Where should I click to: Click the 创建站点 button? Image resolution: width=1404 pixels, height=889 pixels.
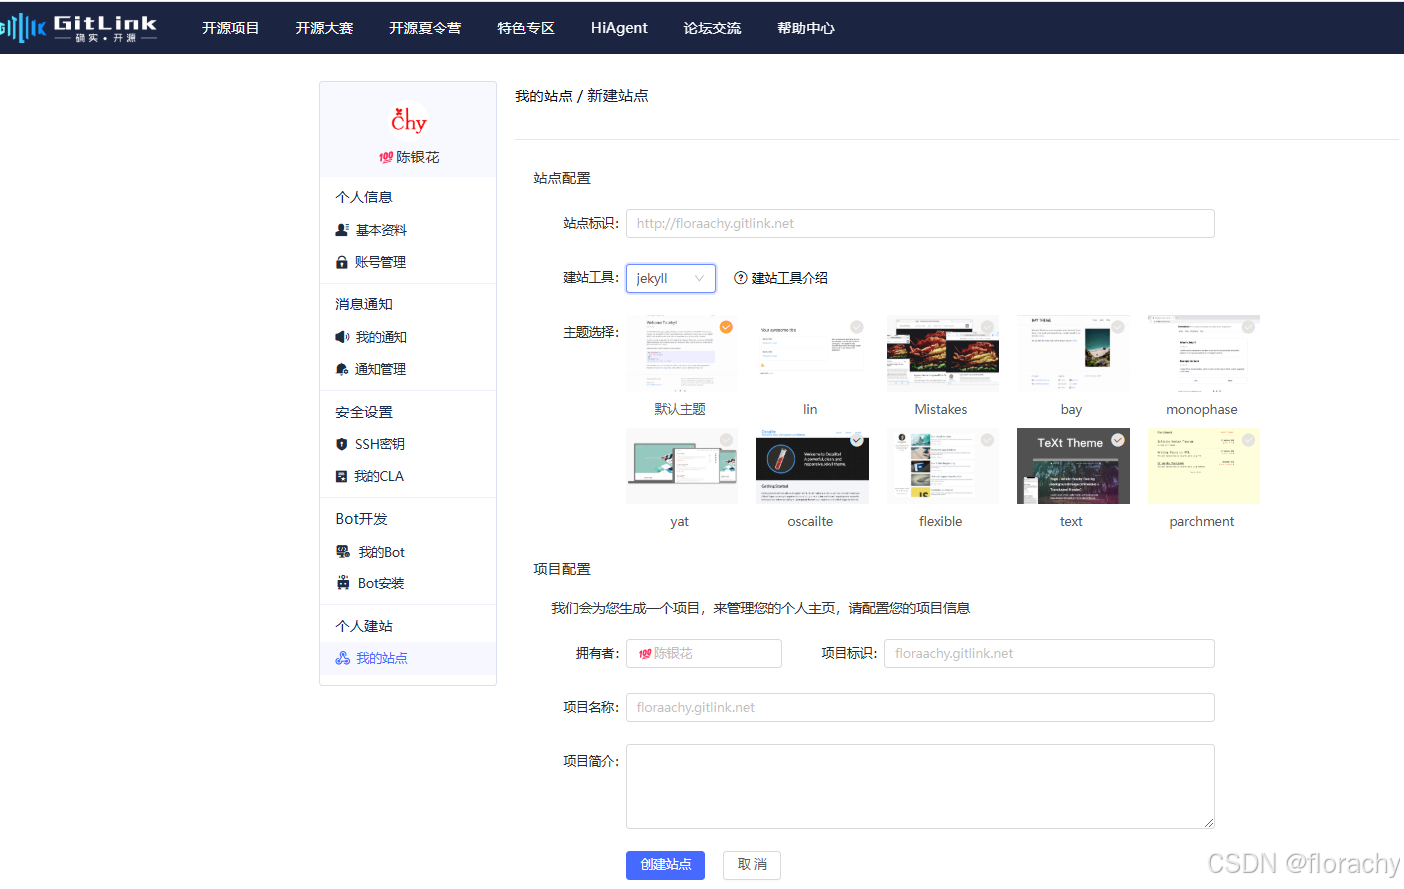click(665, 865)
